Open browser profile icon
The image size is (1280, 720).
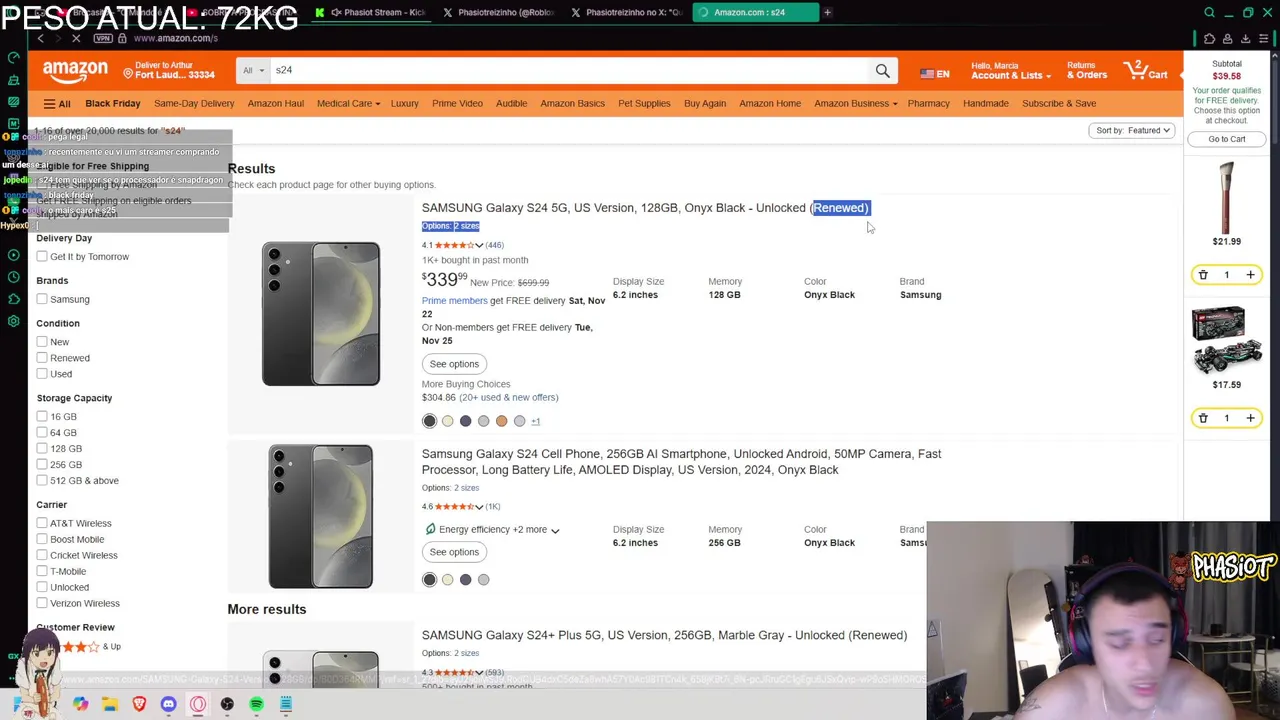tap(1227, 39)
